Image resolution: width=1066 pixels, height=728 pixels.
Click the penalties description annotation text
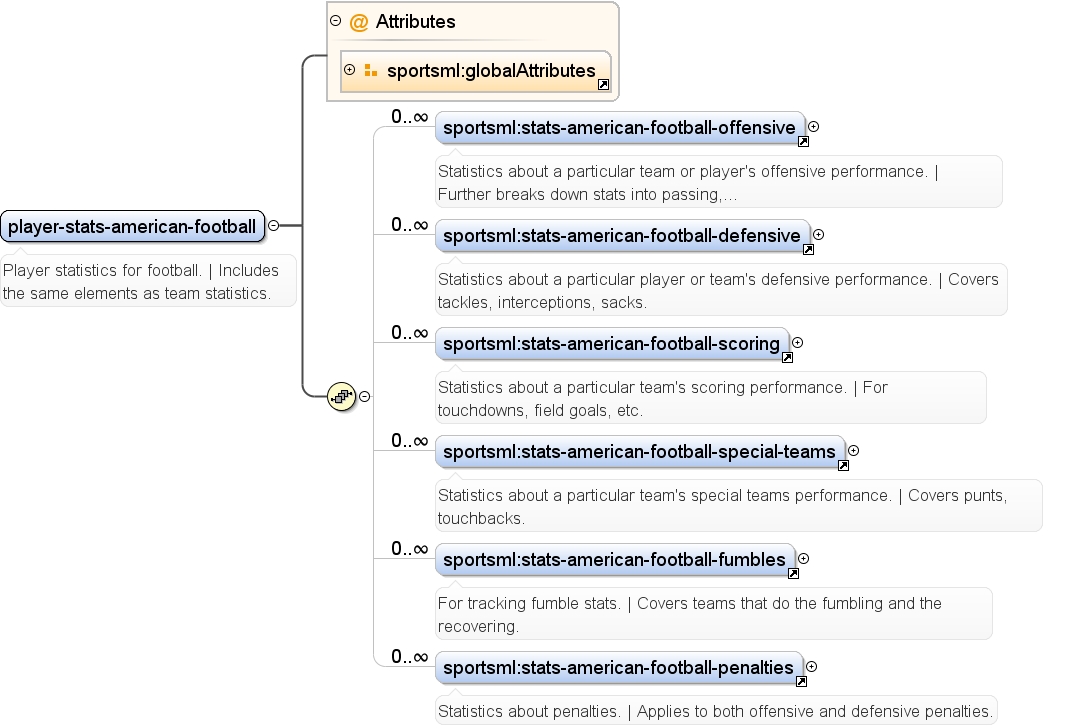[x=715, y=712]
